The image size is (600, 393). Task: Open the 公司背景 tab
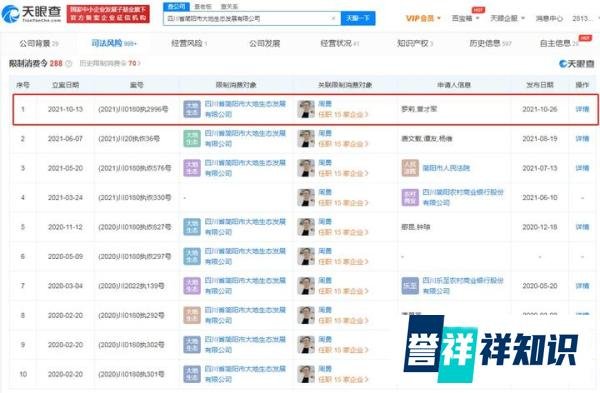click(x=39, y=44)
